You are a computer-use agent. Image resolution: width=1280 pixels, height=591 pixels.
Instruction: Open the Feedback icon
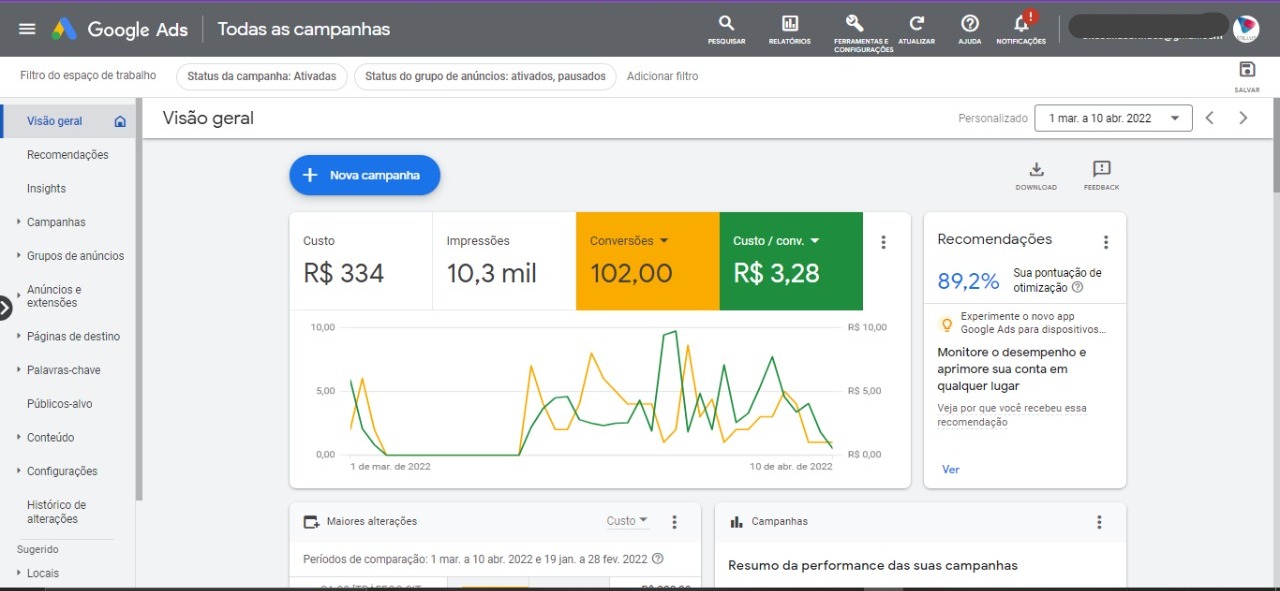click(x=1101, y=170)
